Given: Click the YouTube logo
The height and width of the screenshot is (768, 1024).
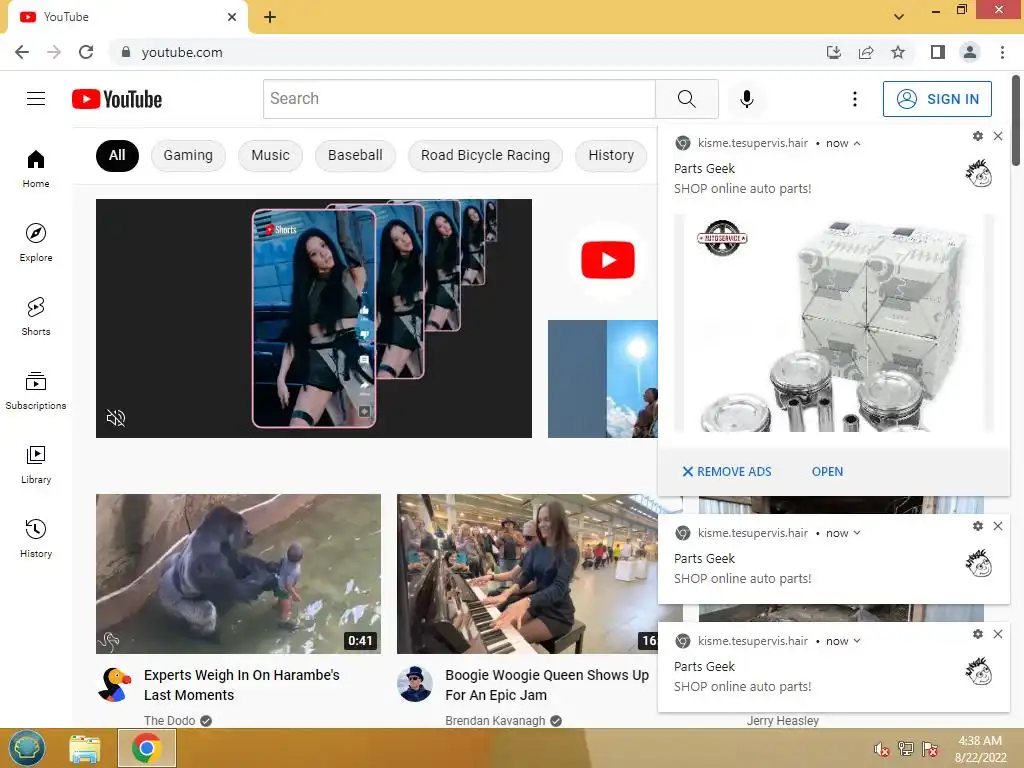Looking at the screenshot, I should (117, 99).
